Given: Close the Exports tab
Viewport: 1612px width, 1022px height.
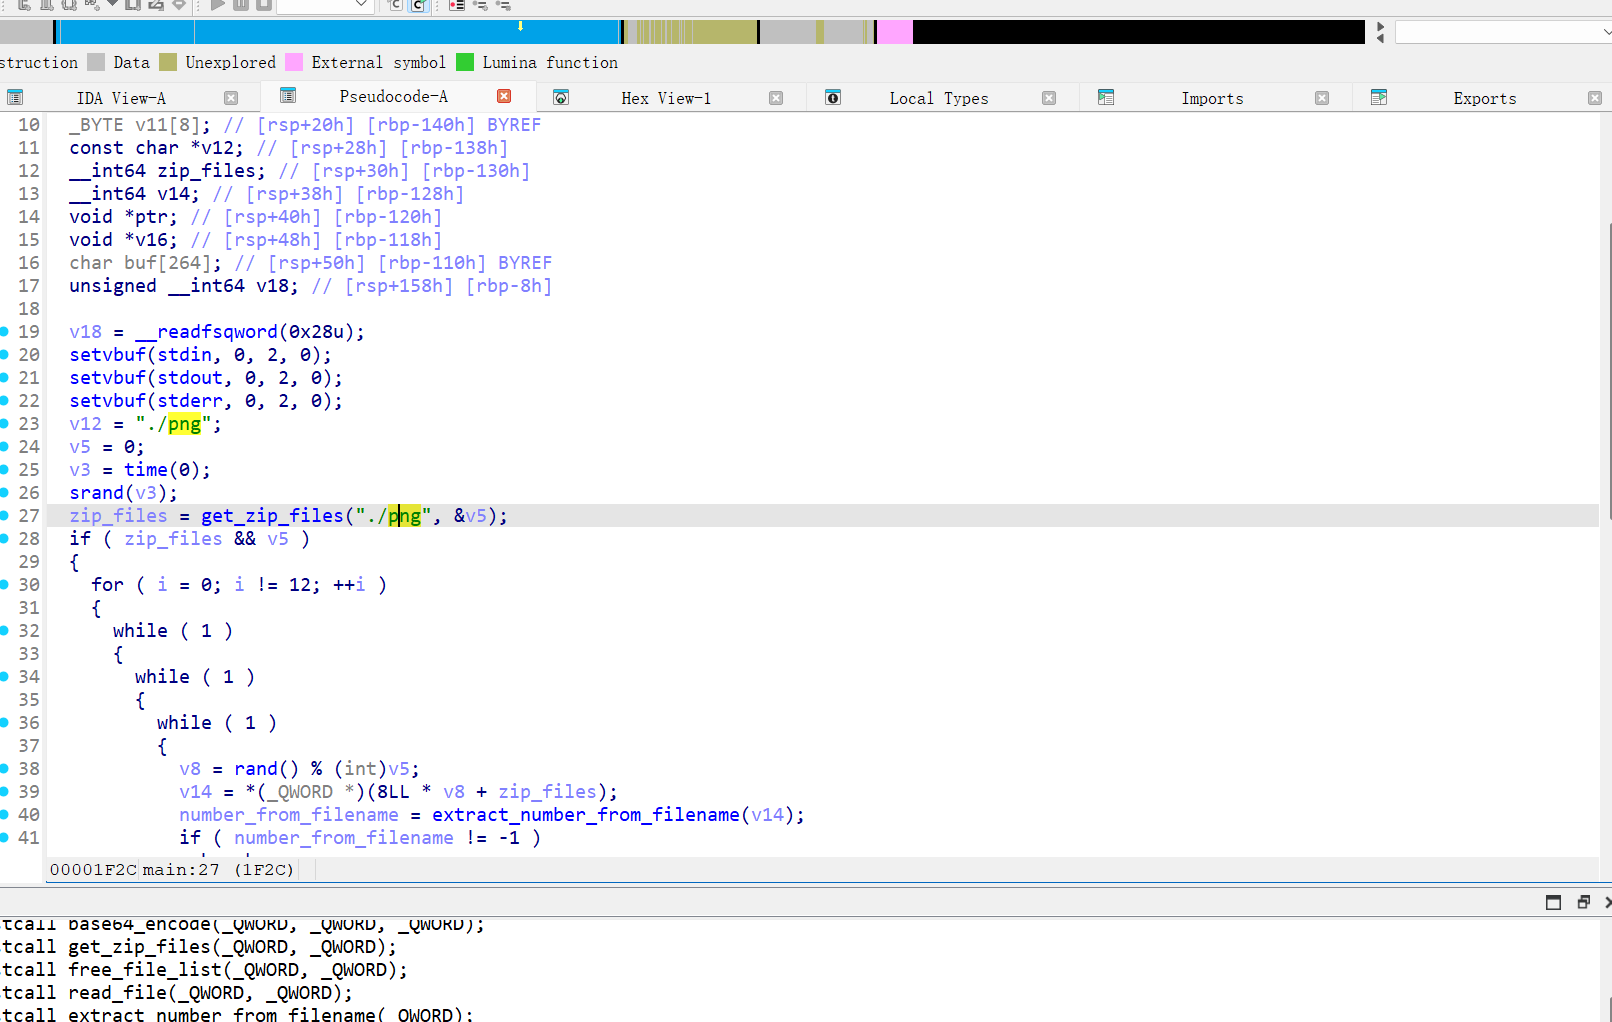Looking at the screenshot, I should point(1595,98).
